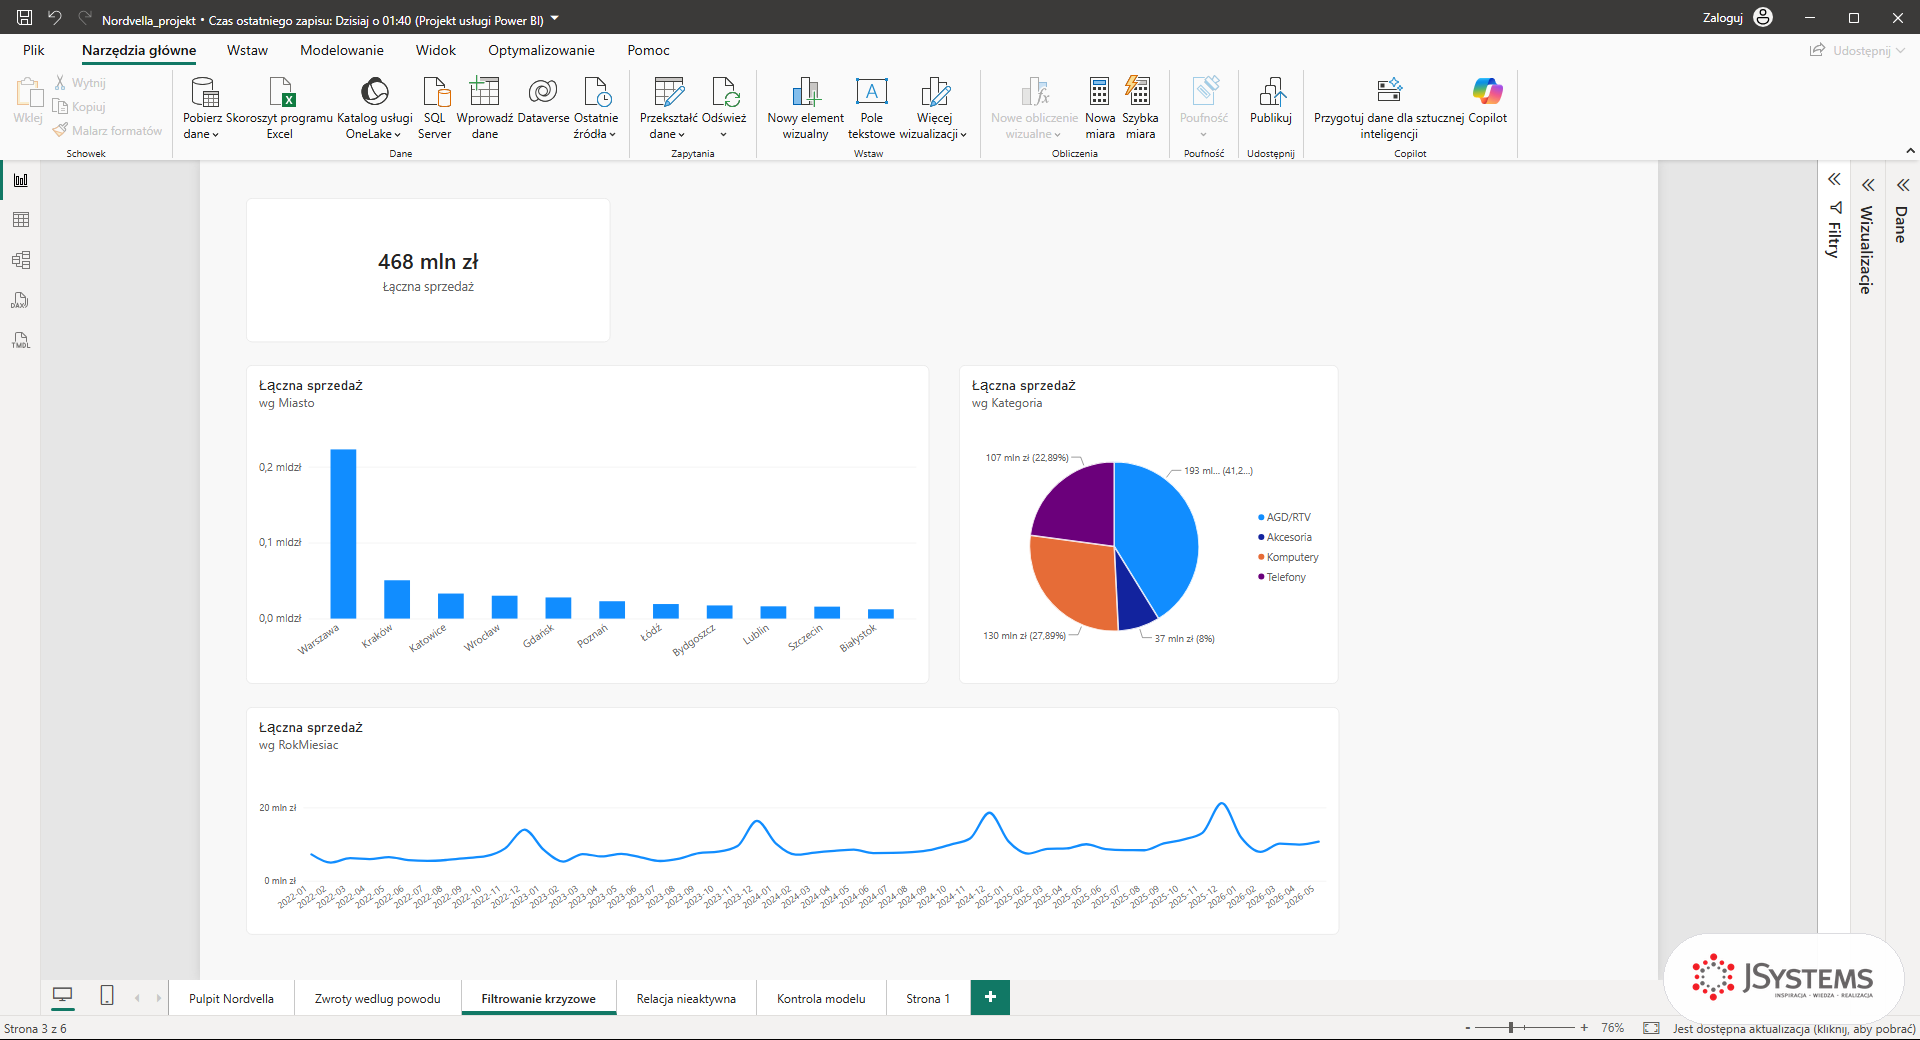Insert a text box (Pole tekstowe)

872,108
